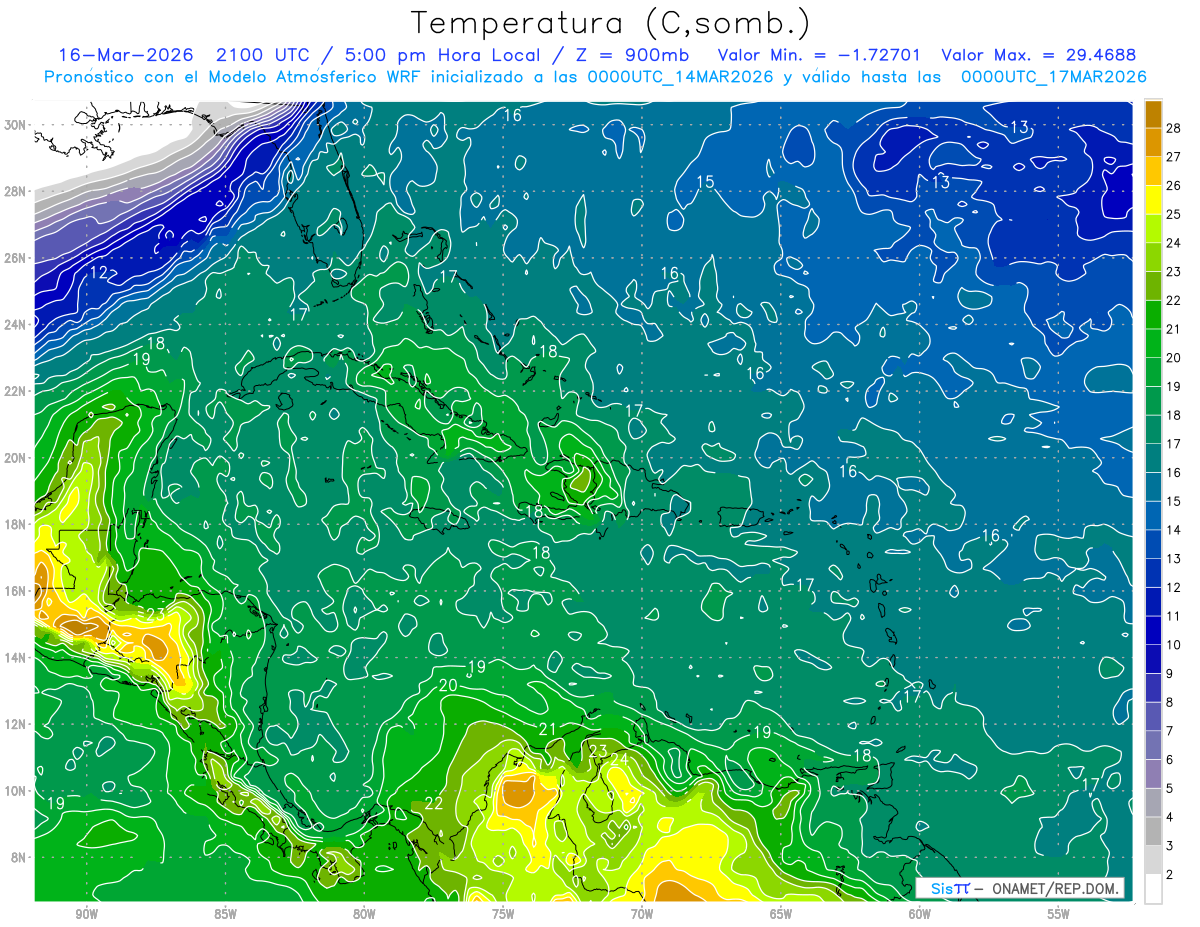
Task: Click the latitude axis label "28N"
Action: pyautogui.click(x=16, y=191)
